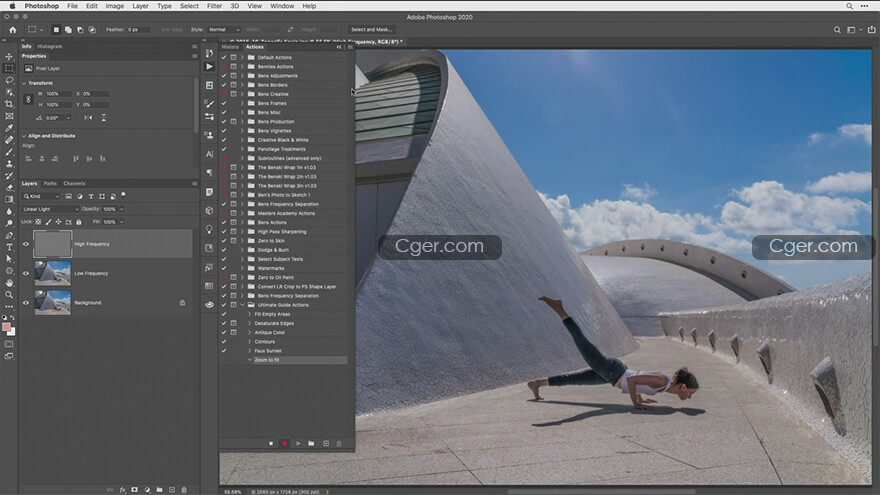Toggle checkmark for Desaturate Edges action
Viewport: 880px width, 495px height.
coord(224,323)
